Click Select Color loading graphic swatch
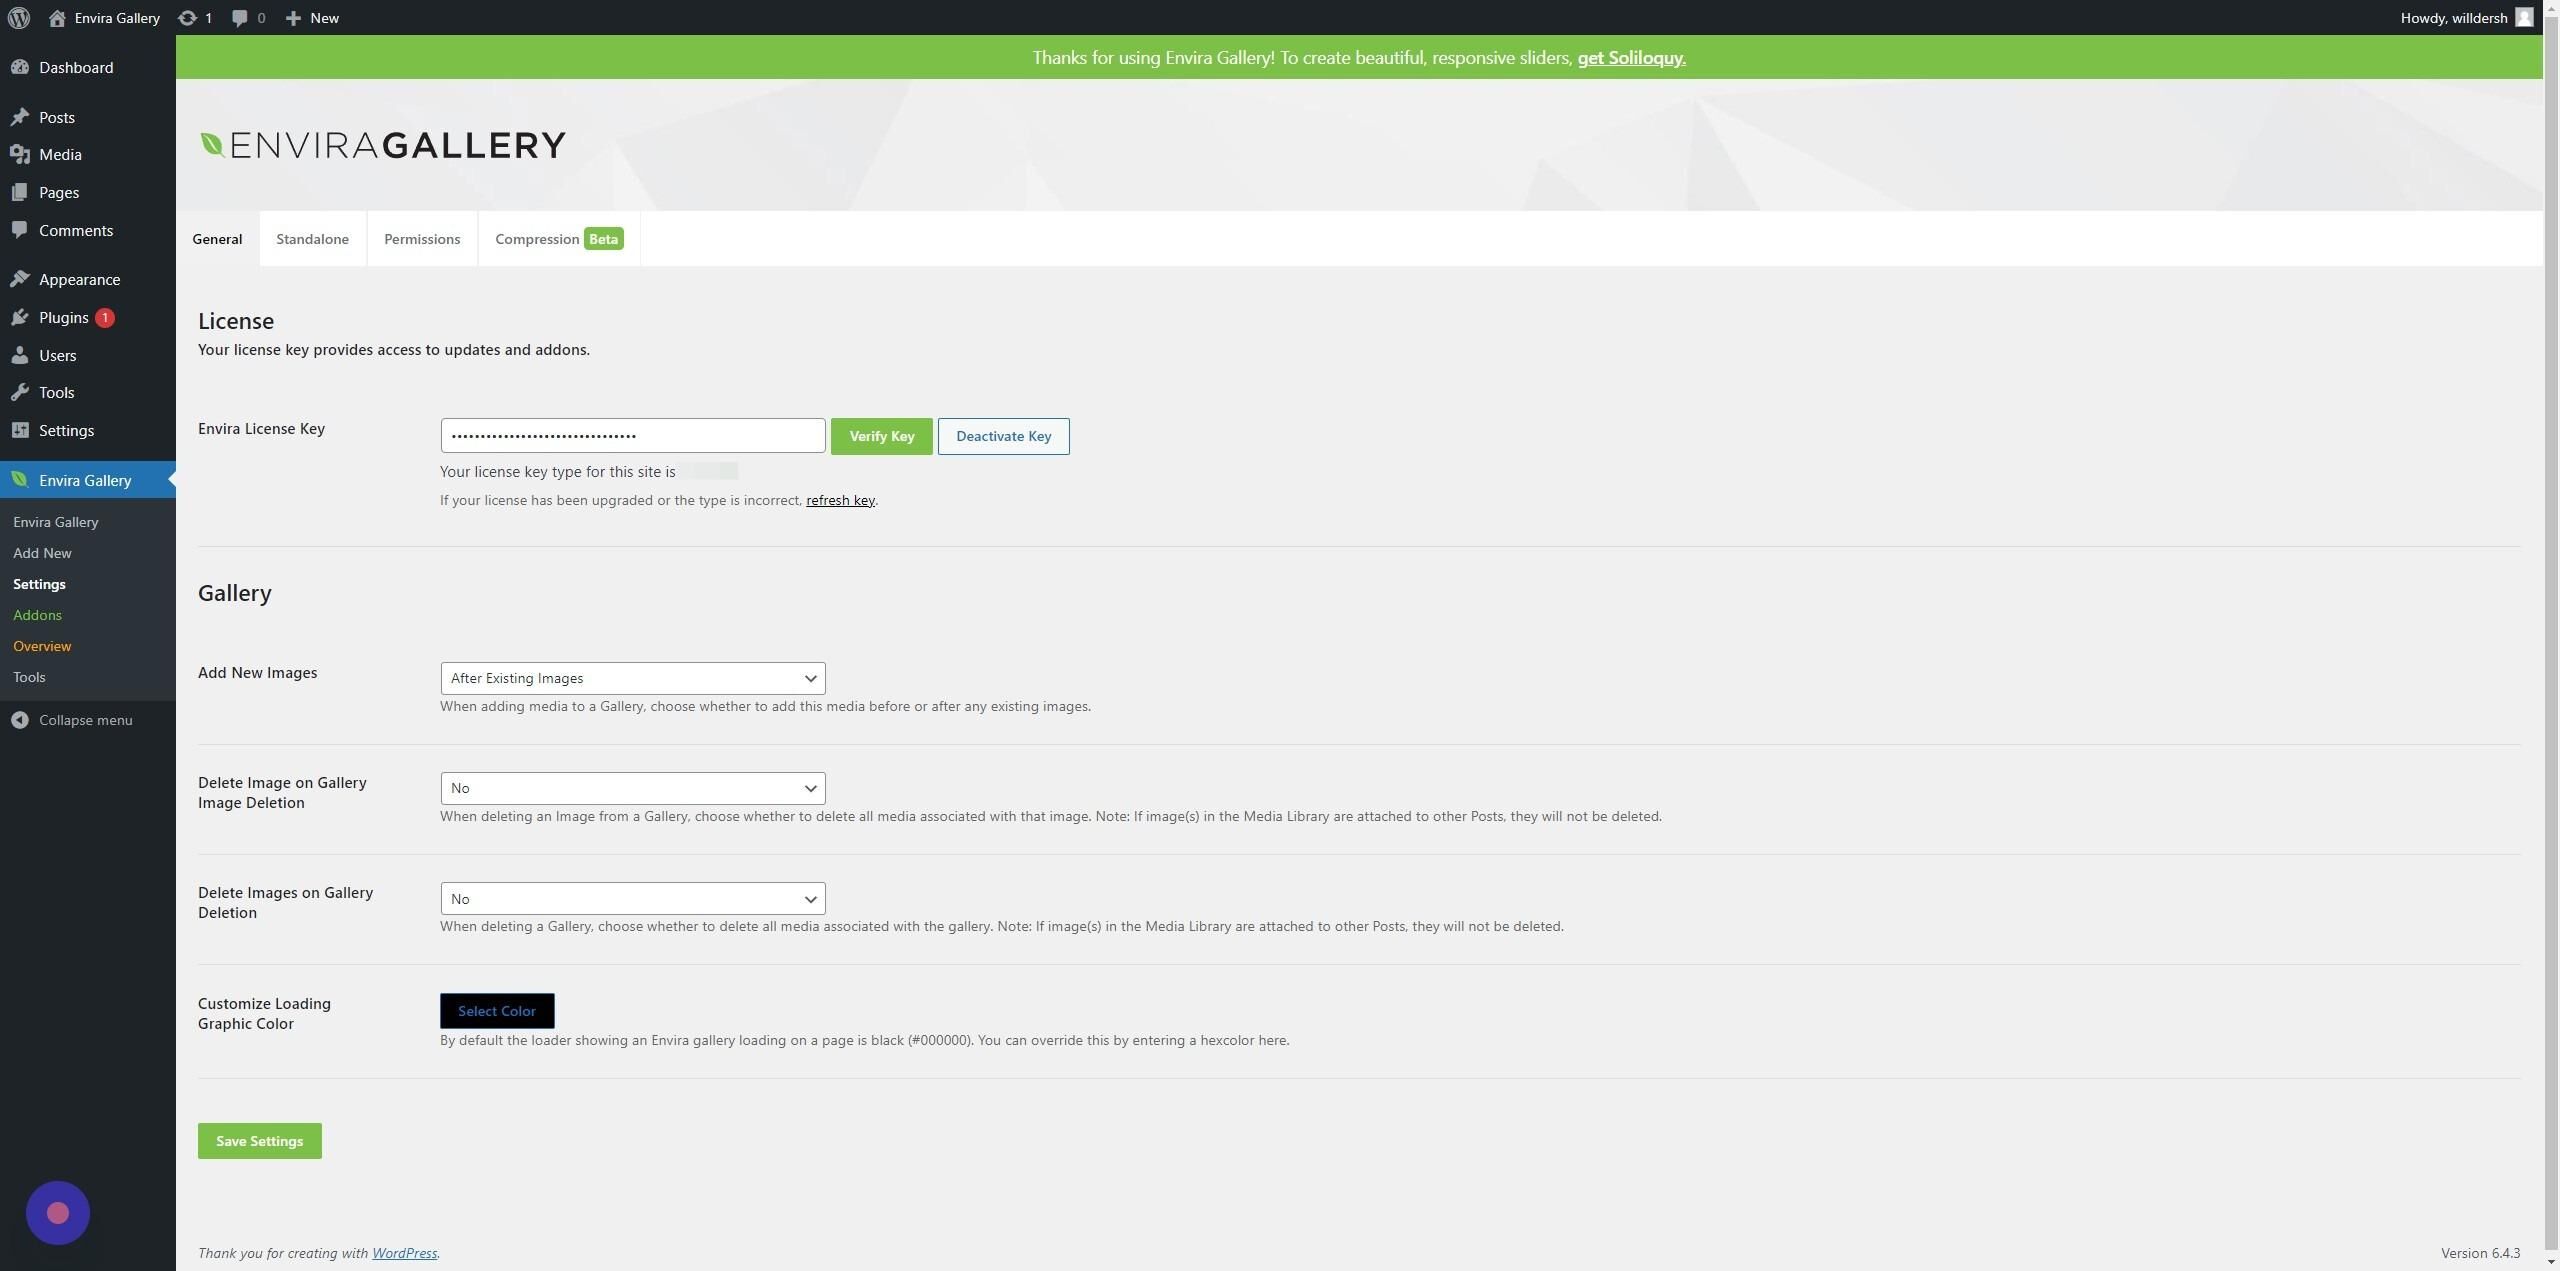 [497, 1011]
